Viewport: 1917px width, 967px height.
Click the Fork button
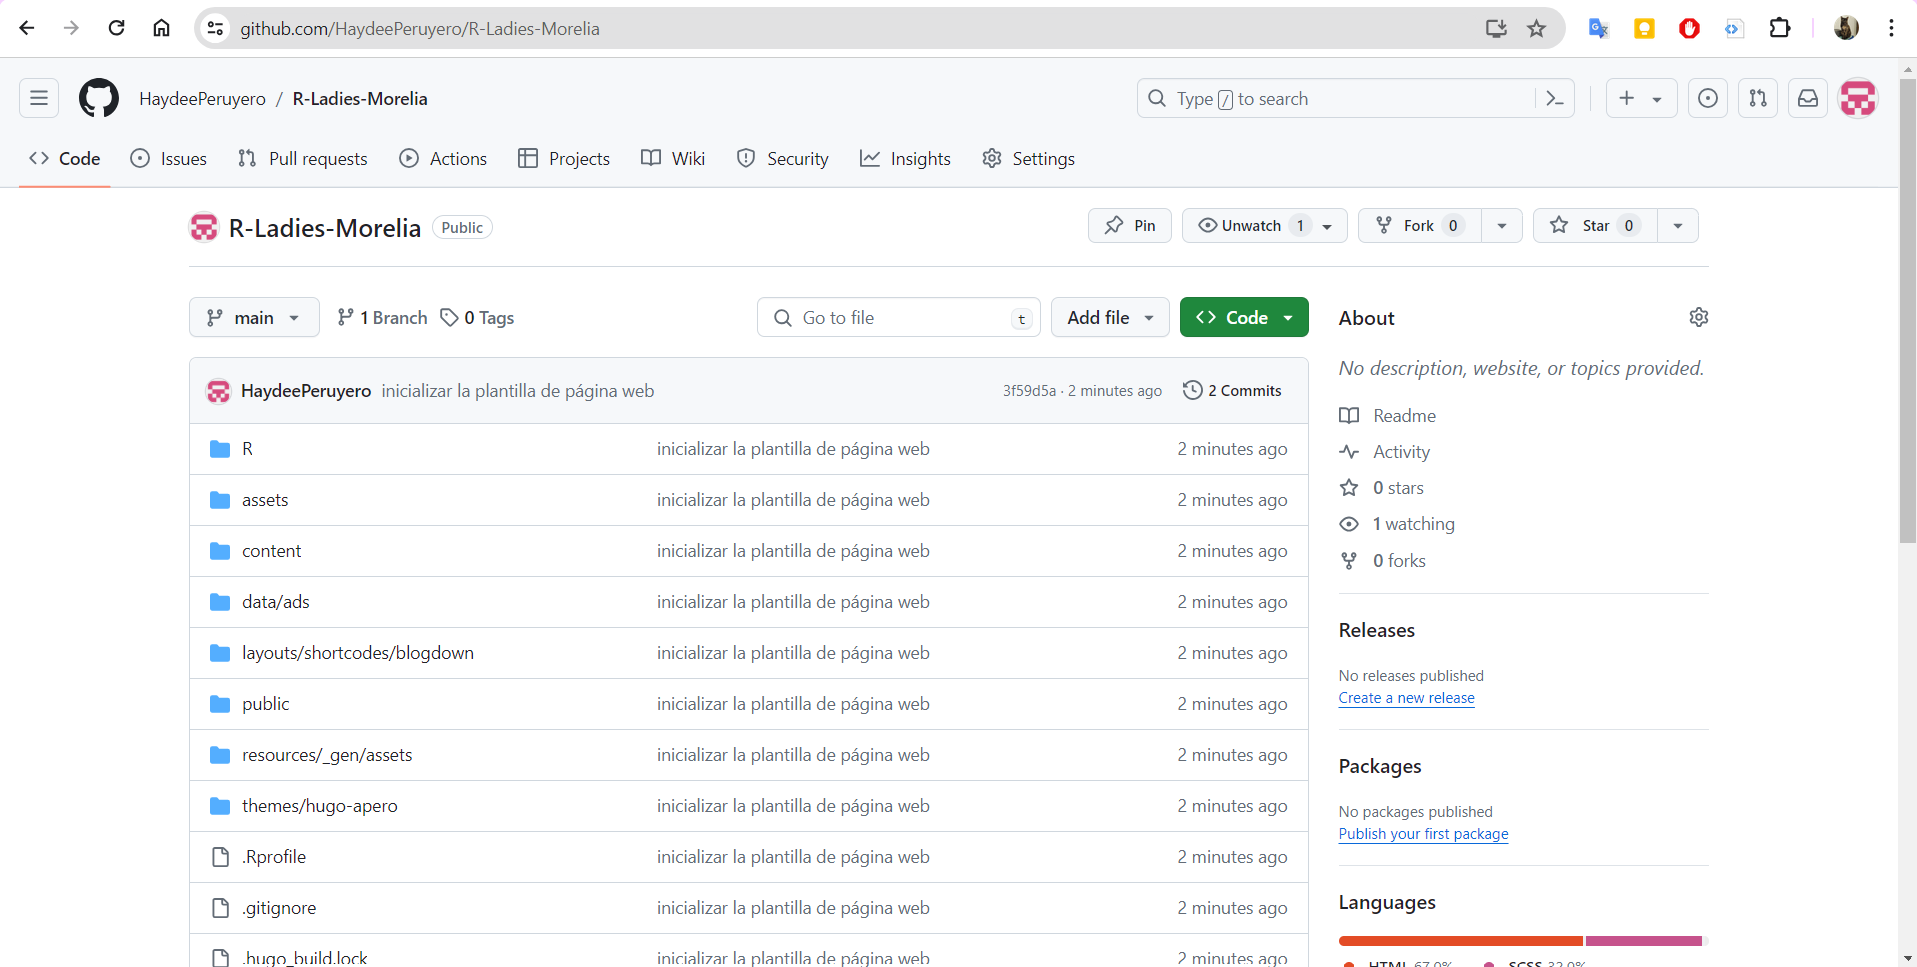click(1419, 225)
